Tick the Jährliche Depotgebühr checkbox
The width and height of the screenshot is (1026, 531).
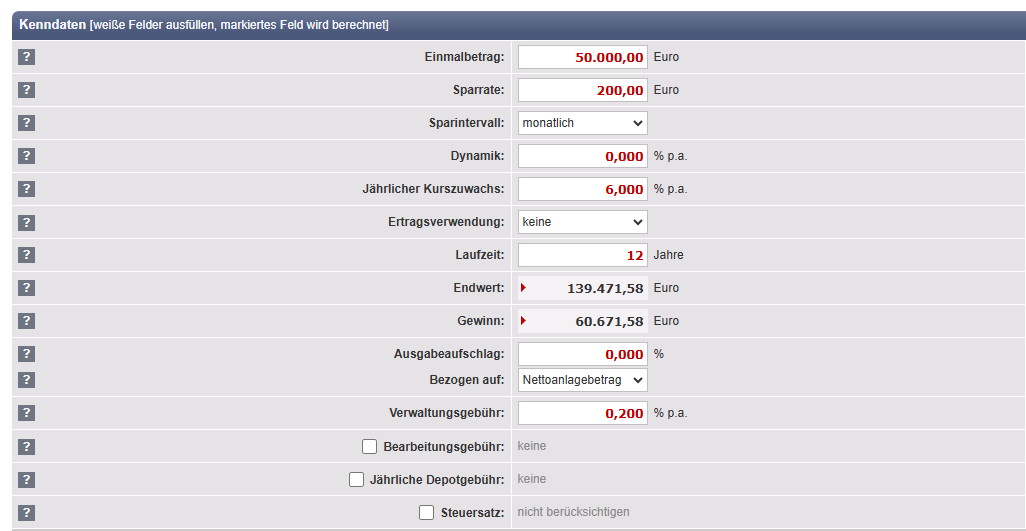point(356,479)
